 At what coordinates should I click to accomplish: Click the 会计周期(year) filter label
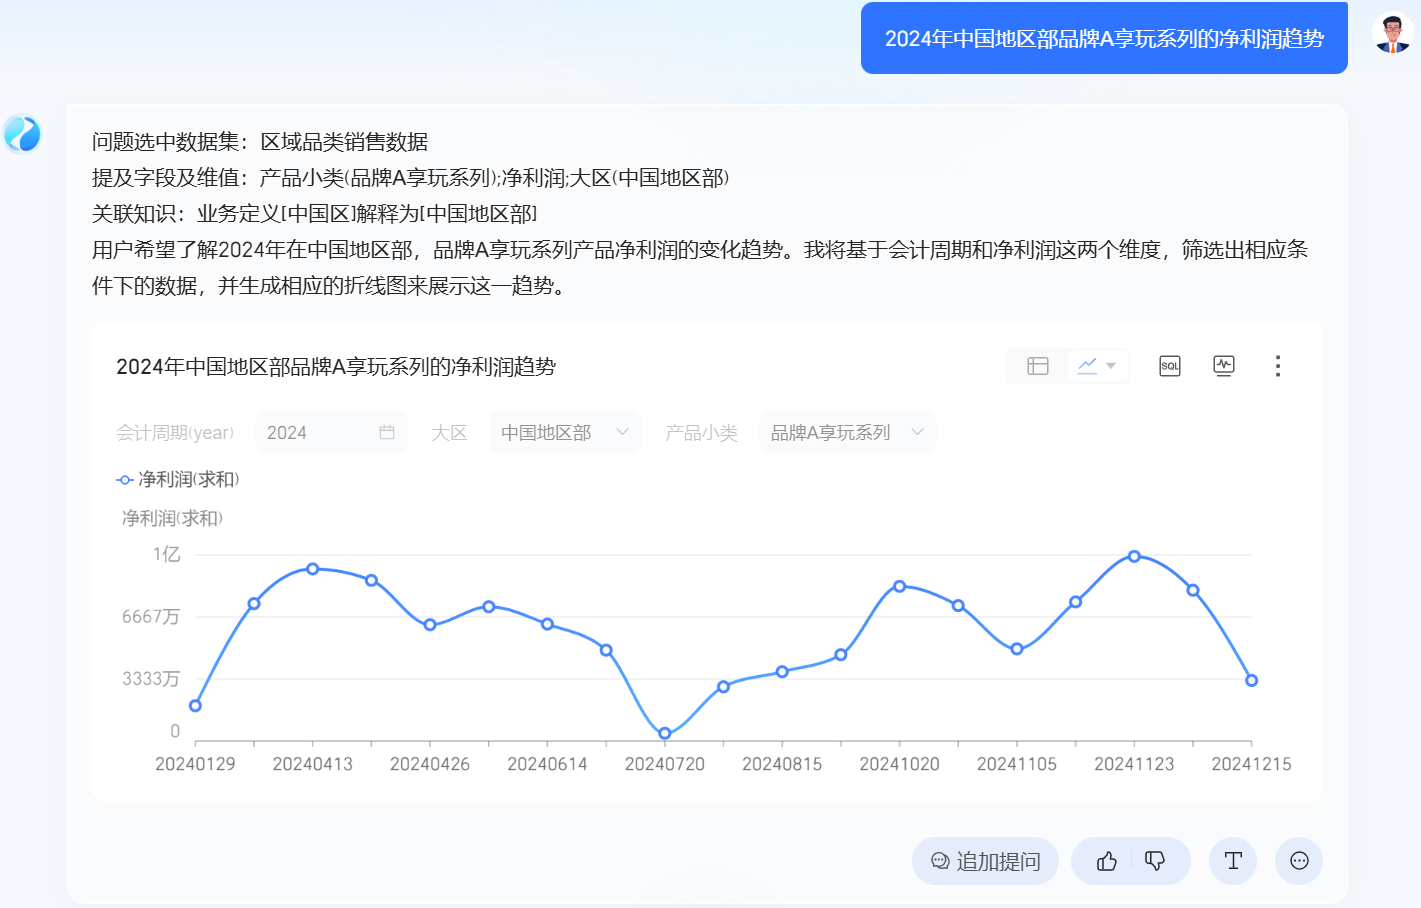coord(175,432)
